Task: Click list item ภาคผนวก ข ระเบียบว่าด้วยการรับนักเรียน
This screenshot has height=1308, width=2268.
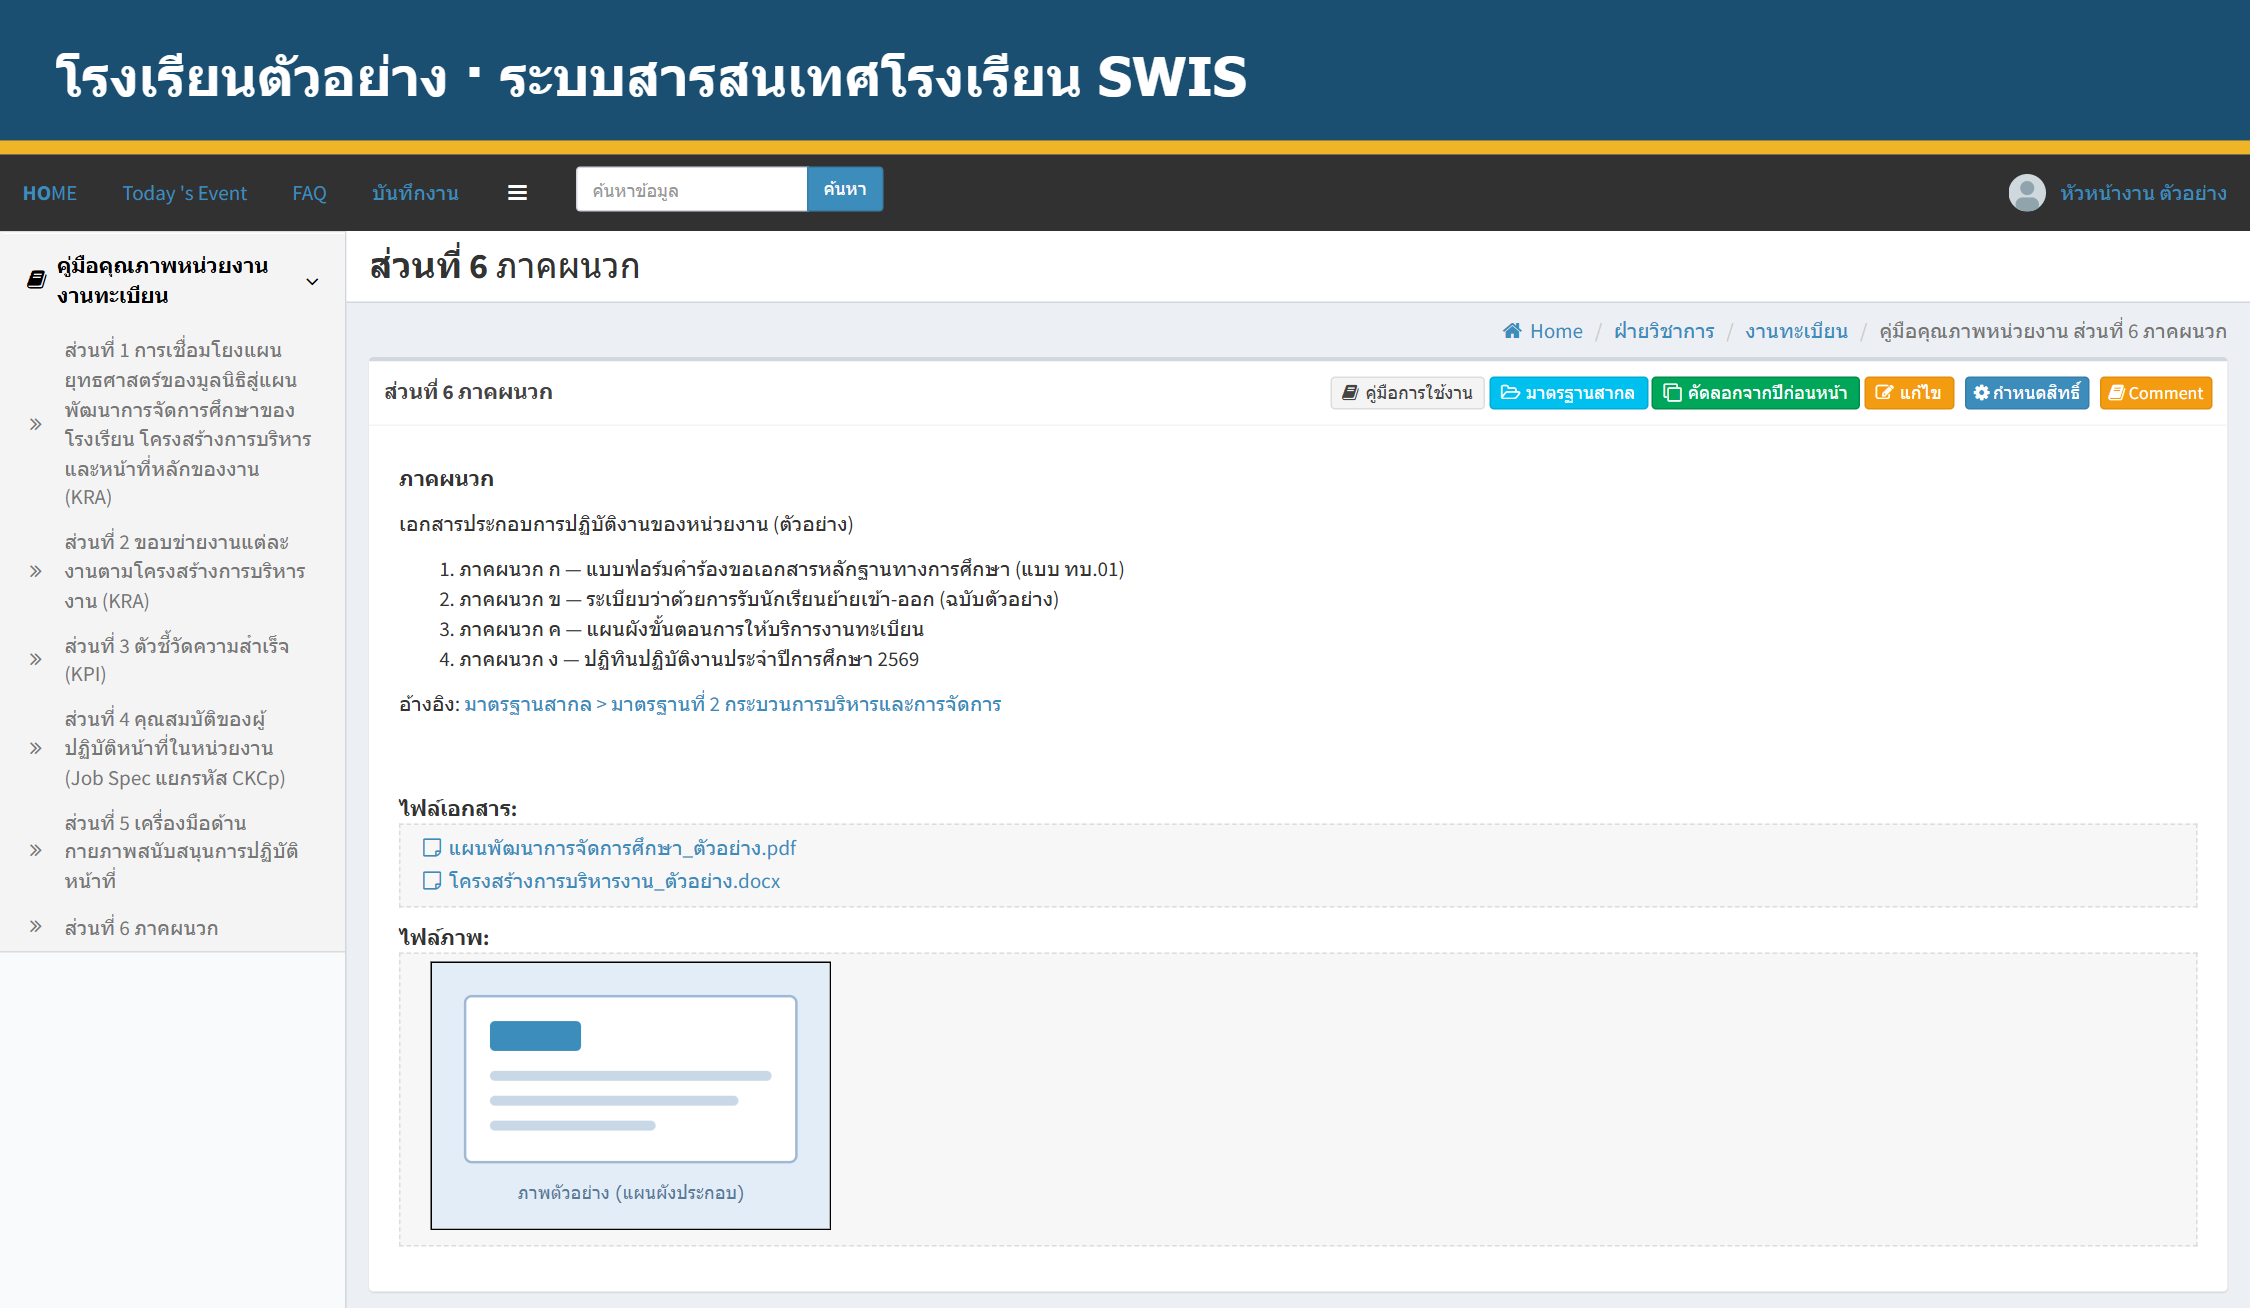Action: 758,599
